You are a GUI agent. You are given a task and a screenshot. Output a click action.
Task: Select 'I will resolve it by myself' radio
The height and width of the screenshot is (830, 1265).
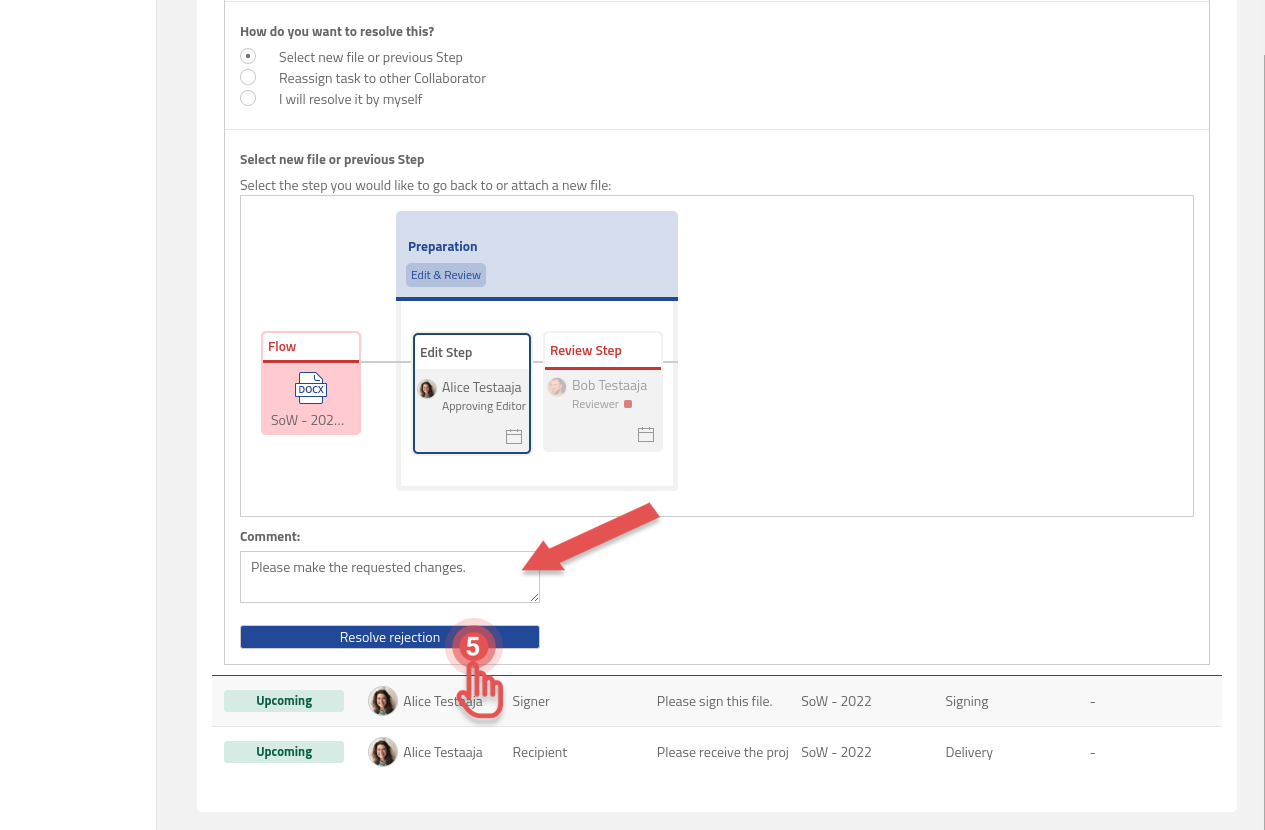(x=248, y=98)
